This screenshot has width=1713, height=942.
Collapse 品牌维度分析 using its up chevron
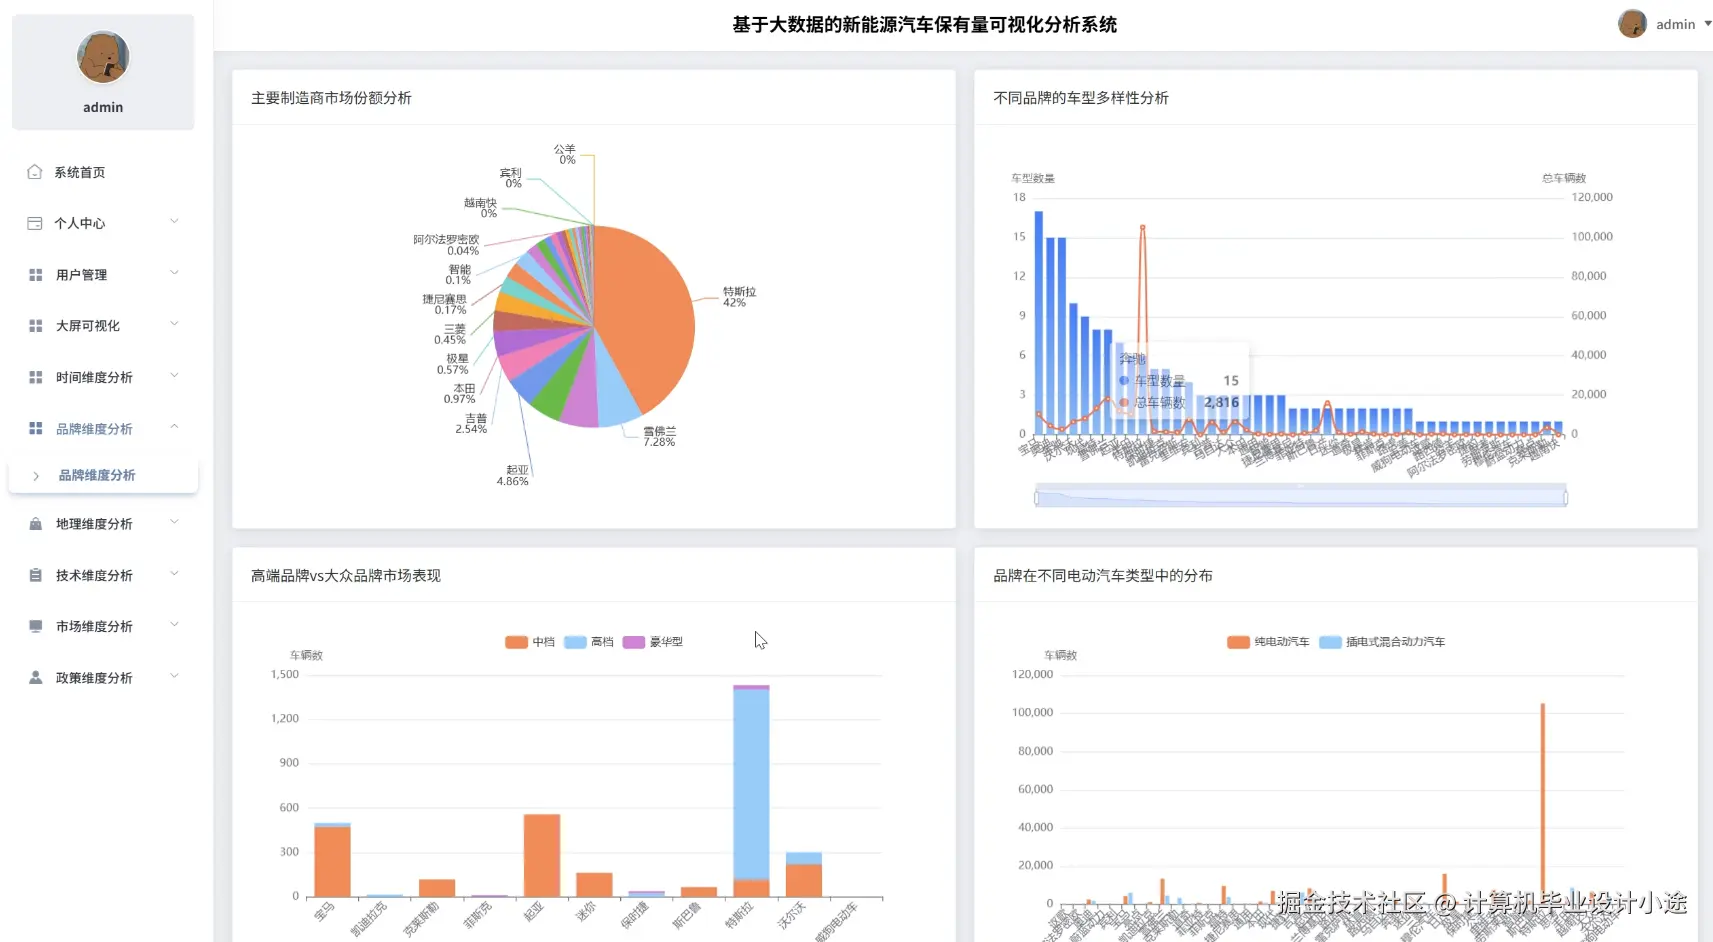click(x=174, y=427)
